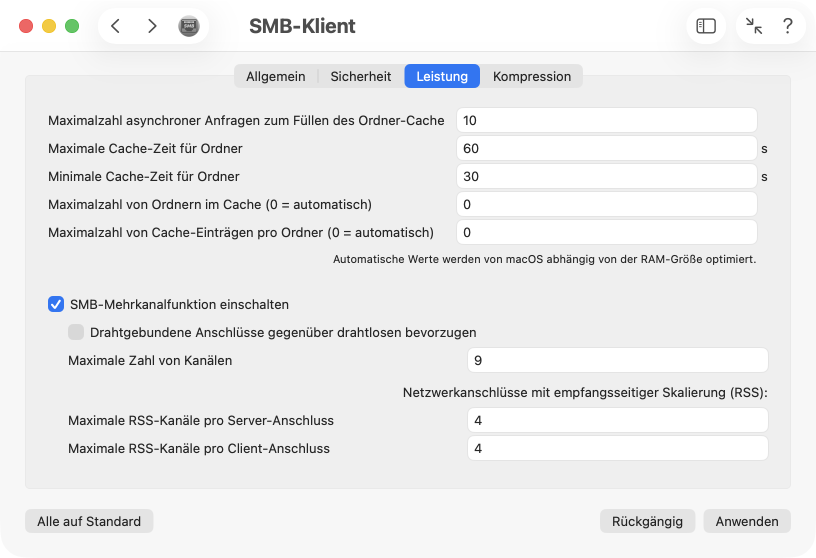Click Maximale Zahl von Kanälen field
Screen dimensions: 816x558
click(618, 360)
